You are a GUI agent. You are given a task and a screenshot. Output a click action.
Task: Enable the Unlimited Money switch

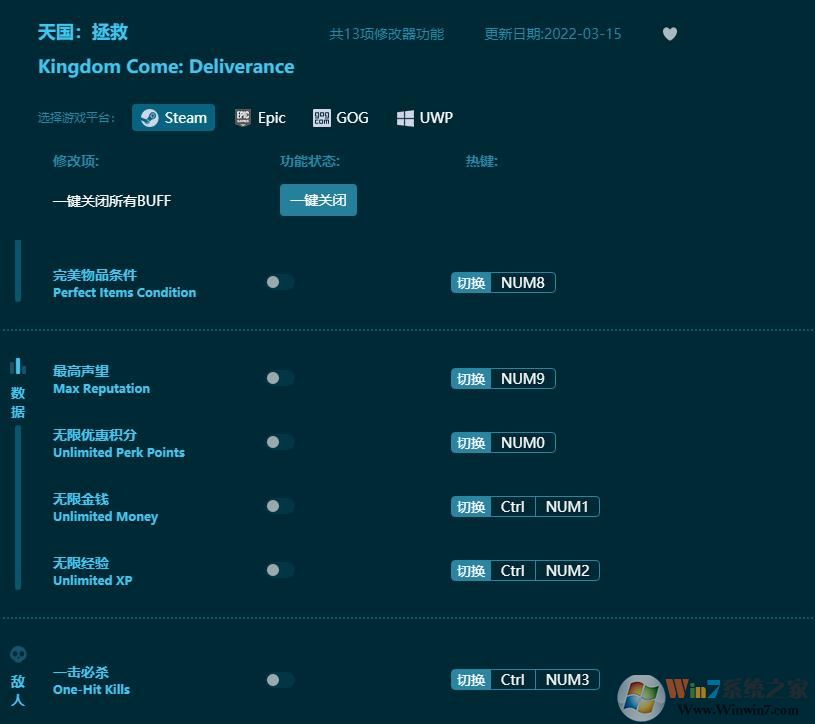coord(279,506)
